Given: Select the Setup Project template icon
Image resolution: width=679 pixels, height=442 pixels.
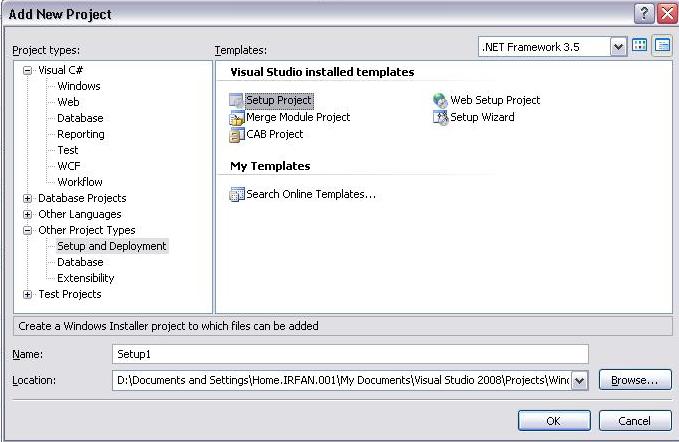Looking at the screenshot, I should [x=237, y=100].
